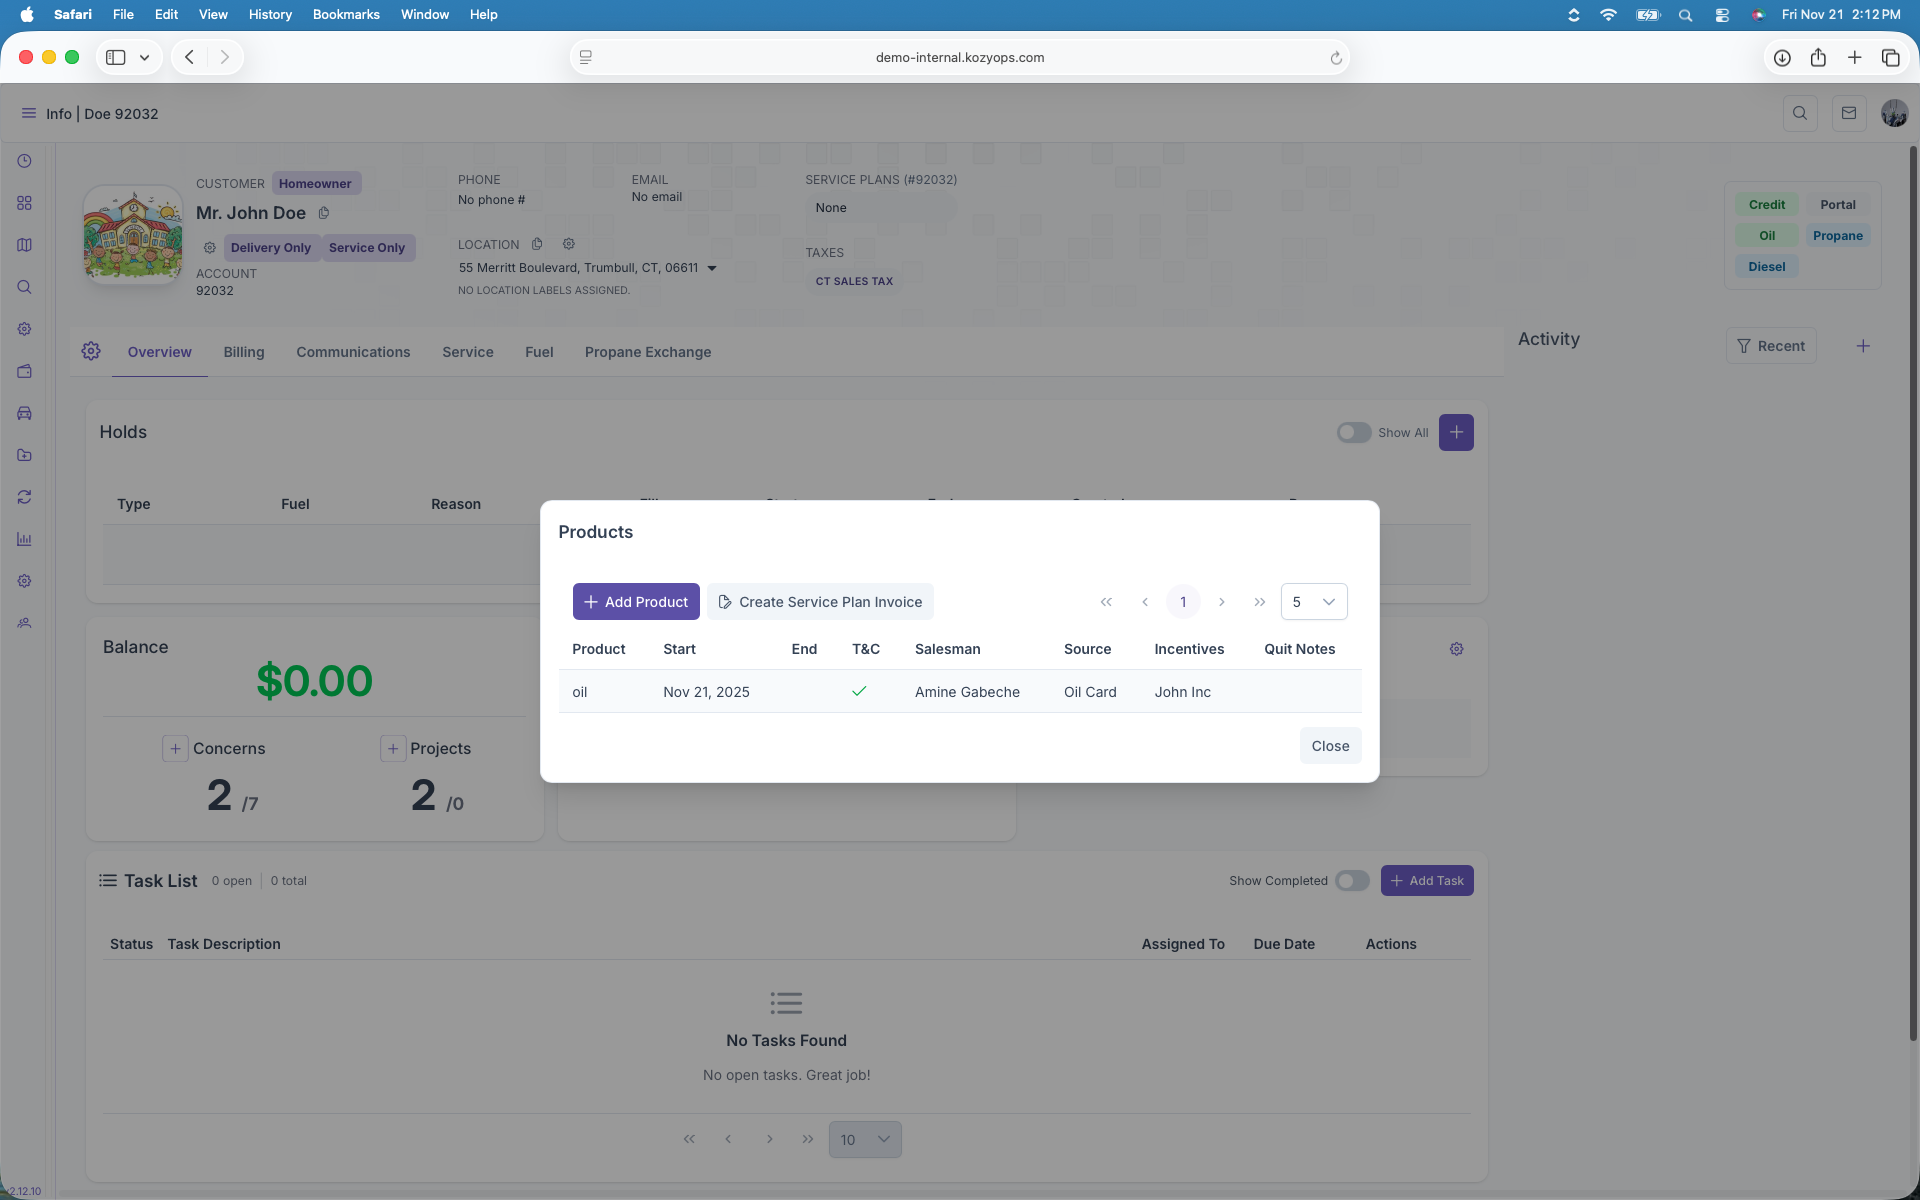Viewport: 1920px width, 1200px height.
Task: Click the Create Service Plan Invoice button
Action: pyautogui.click(x=820, y=602)
